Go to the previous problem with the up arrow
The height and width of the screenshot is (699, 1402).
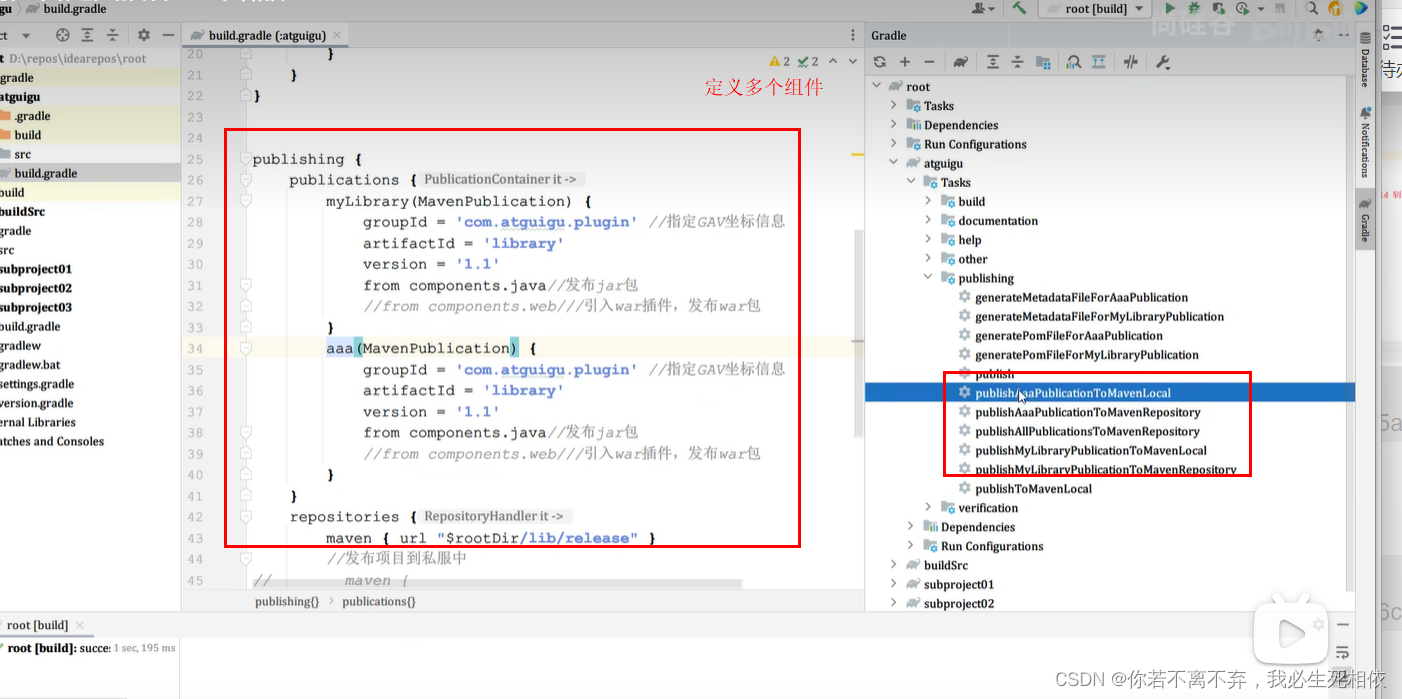tap(833, 61)
